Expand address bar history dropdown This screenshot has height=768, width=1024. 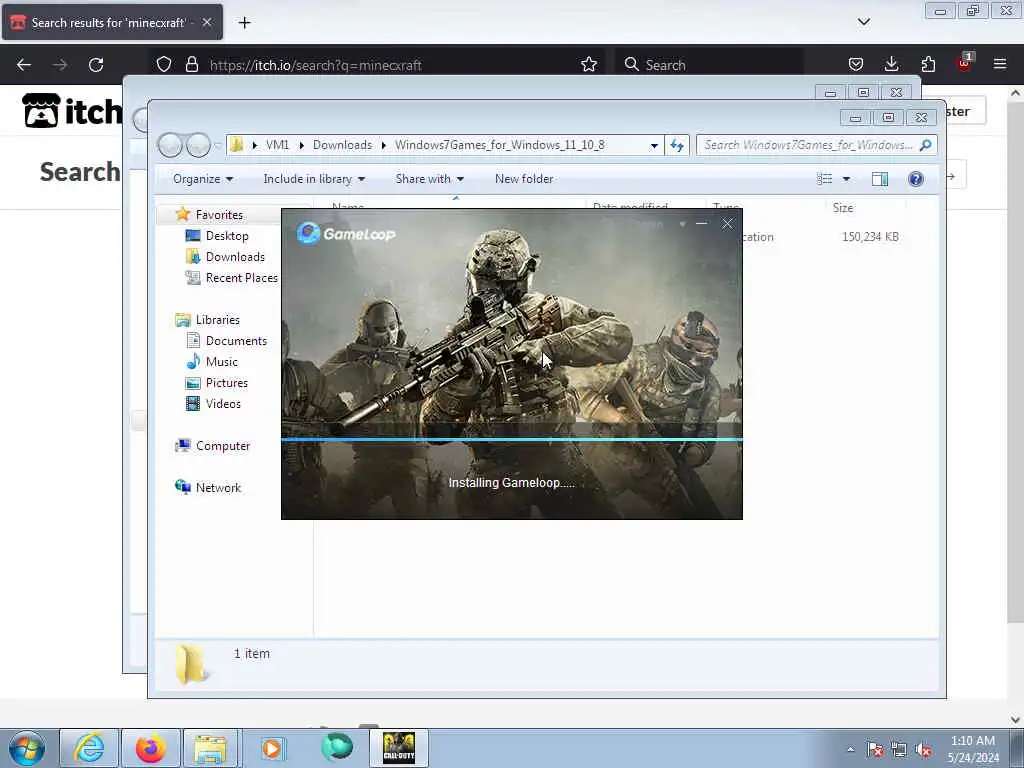point(654,146)
